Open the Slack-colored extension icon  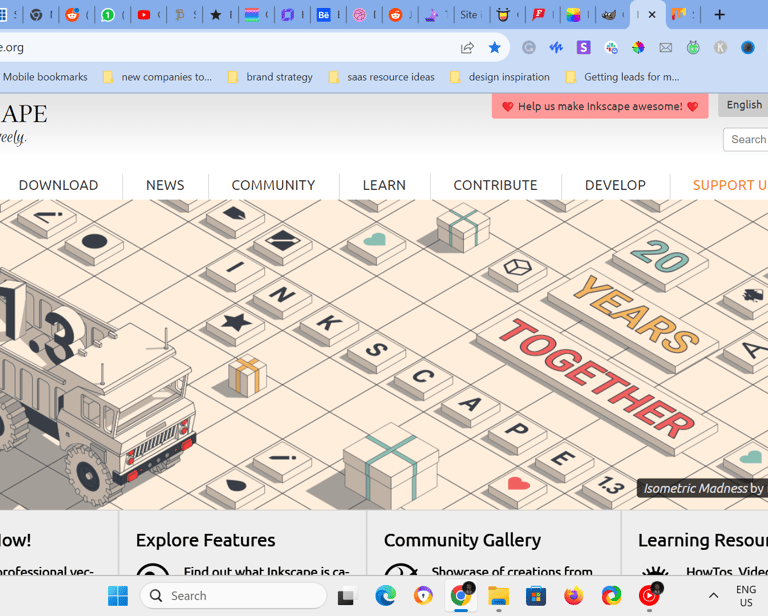[x=611, y=47]
